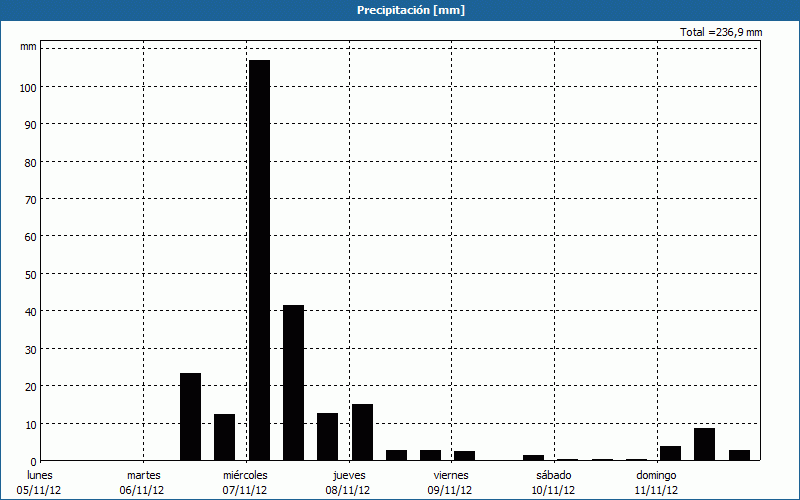Viewport: 800px width, 500px height.
Task: Click the jueves 08/11/12 axis label
Action: pyautogui.click(x=349, y=482)
